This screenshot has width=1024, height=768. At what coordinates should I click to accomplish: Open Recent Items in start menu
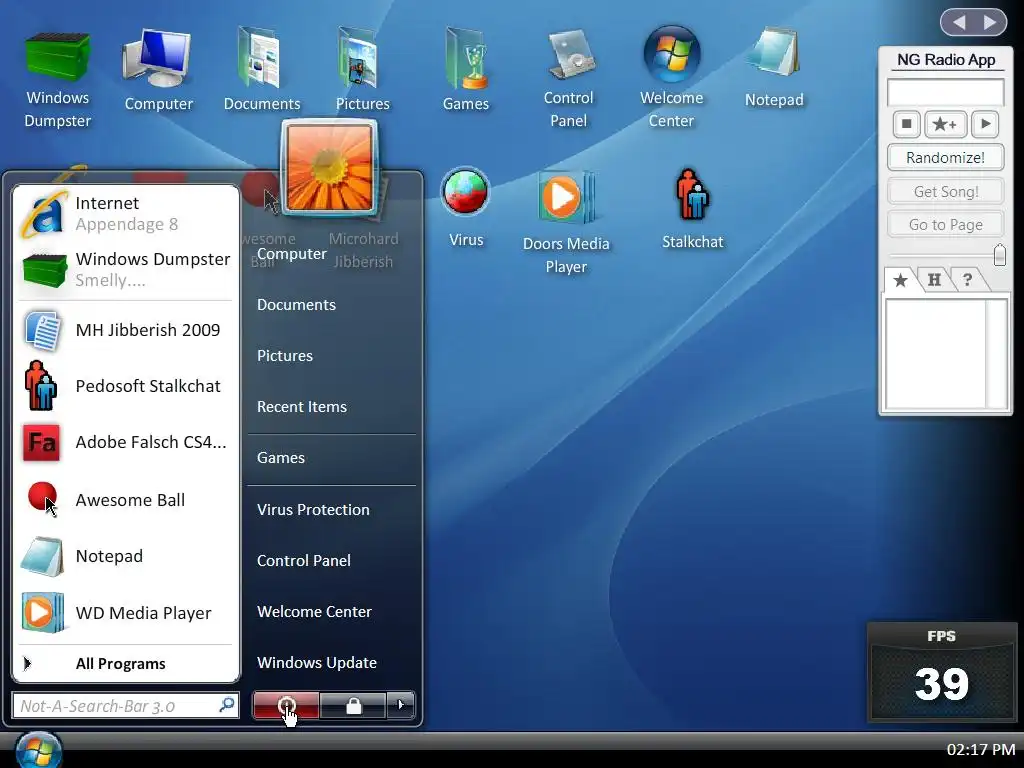pos(302,407)
